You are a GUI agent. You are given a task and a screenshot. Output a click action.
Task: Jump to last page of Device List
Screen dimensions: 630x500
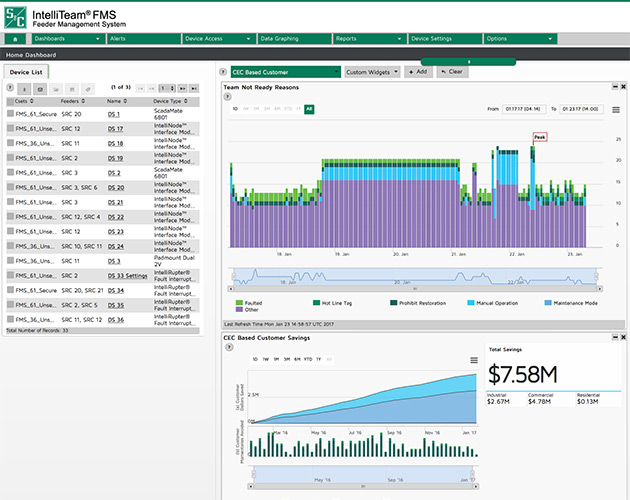point(196,89)
